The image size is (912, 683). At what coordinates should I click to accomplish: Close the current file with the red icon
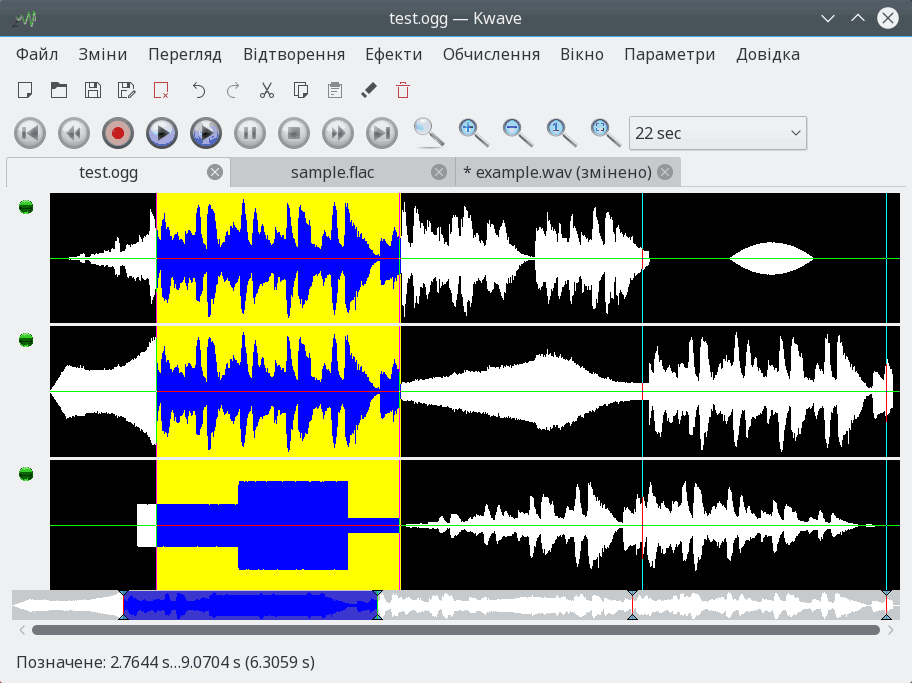point(161,90)
